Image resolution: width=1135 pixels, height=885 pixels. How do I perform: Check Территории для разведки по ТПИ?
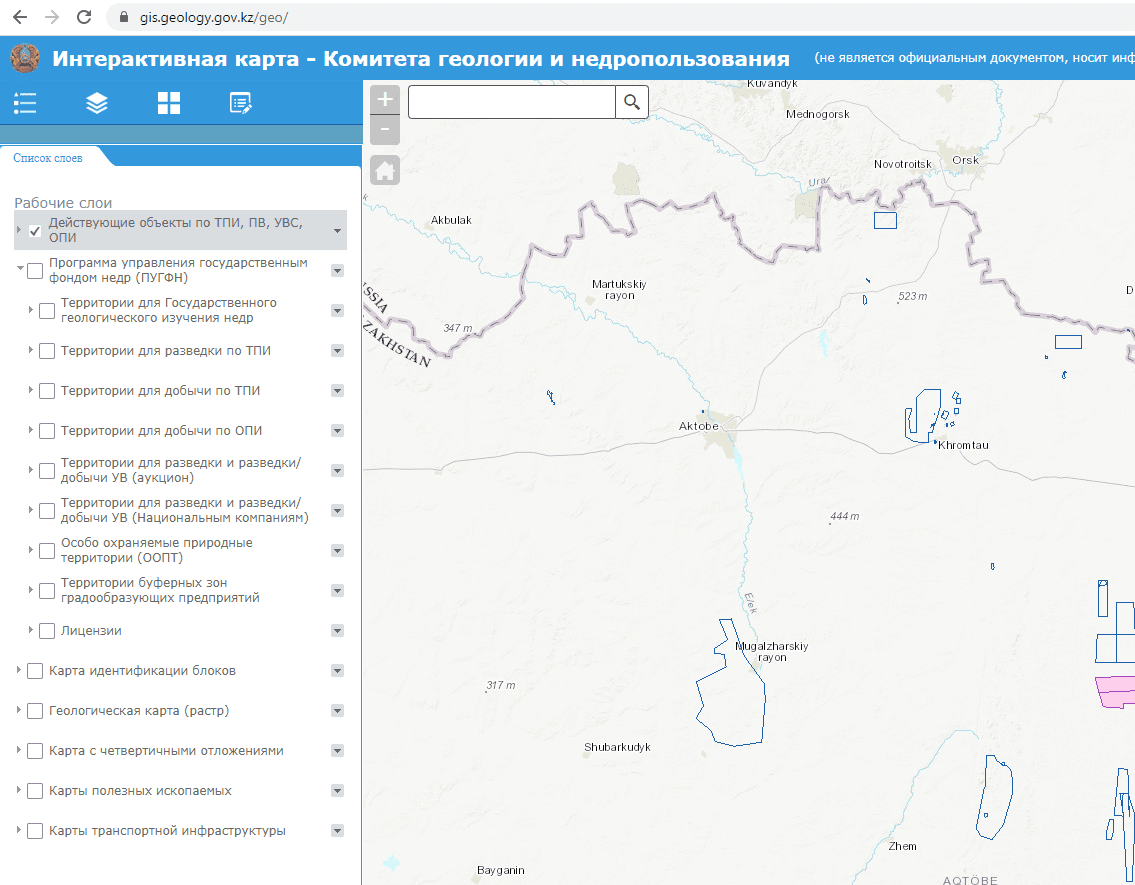click(x=47, y=351)
